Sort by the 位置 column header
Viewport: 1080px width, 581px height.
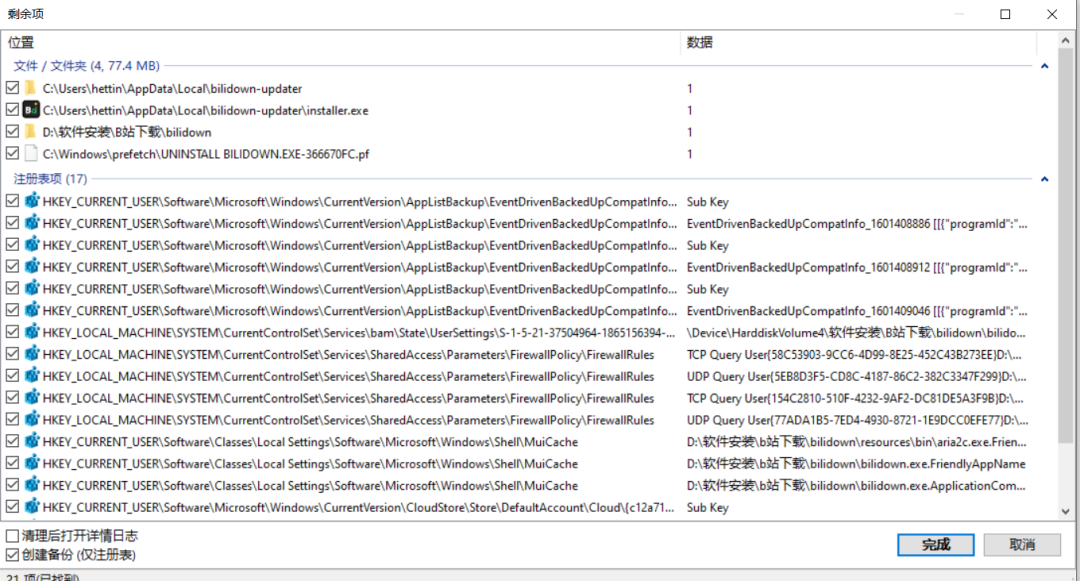pyautogui.click(x=340, y=43)
